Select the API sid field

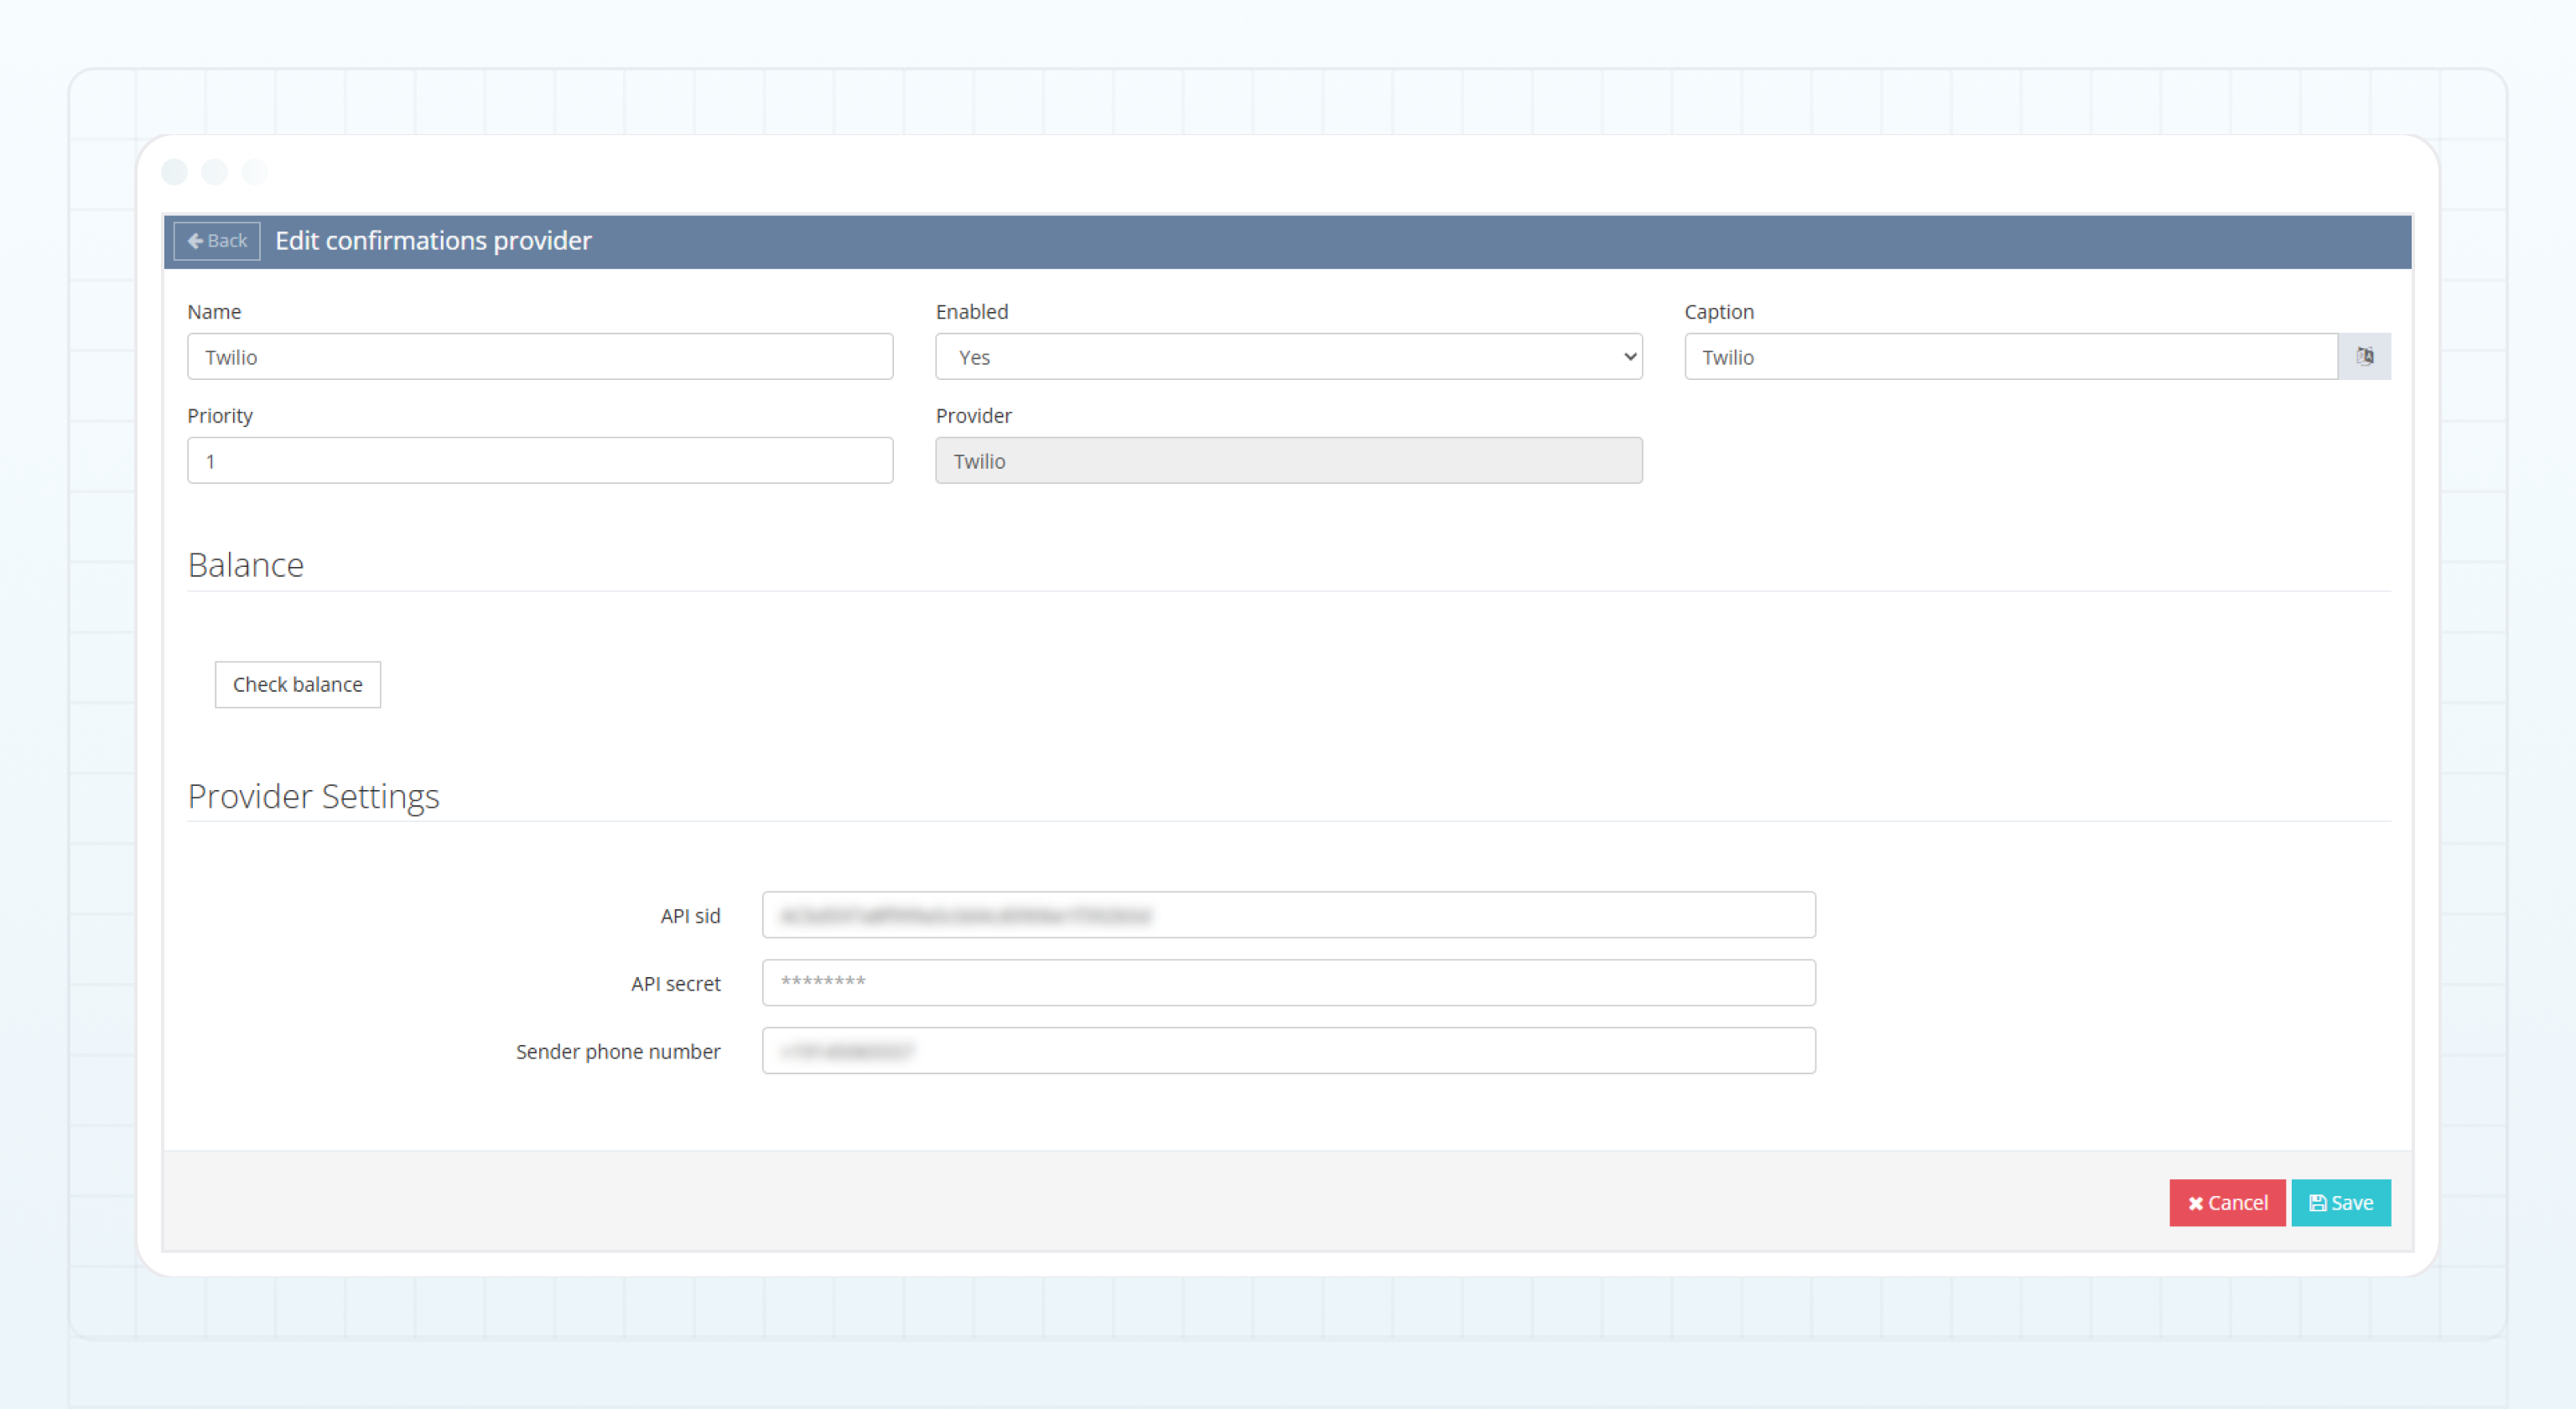[x=1287, y=914]
